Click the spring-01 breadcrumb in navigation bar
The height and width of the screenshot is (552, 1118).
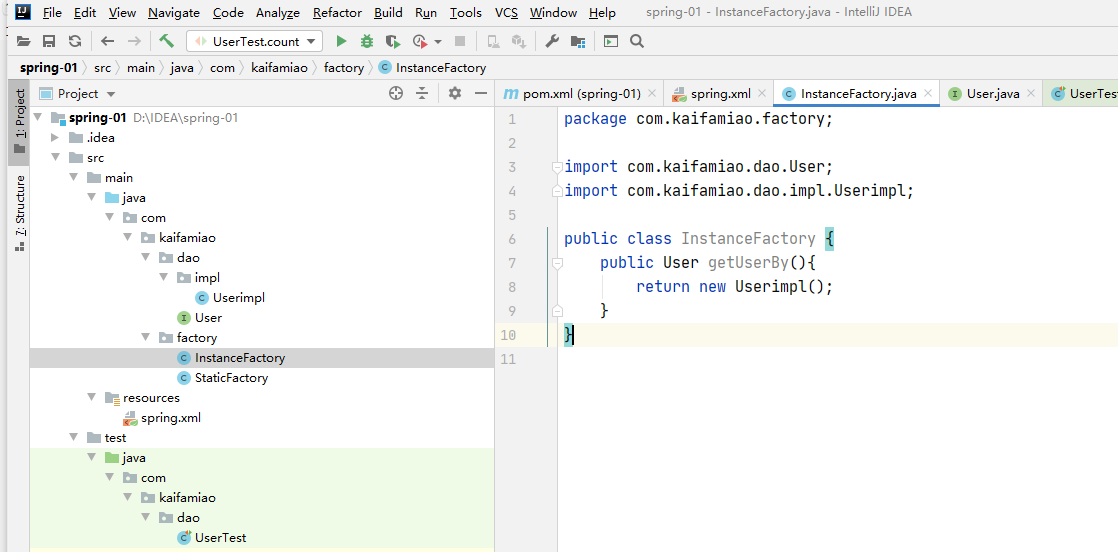48,68
